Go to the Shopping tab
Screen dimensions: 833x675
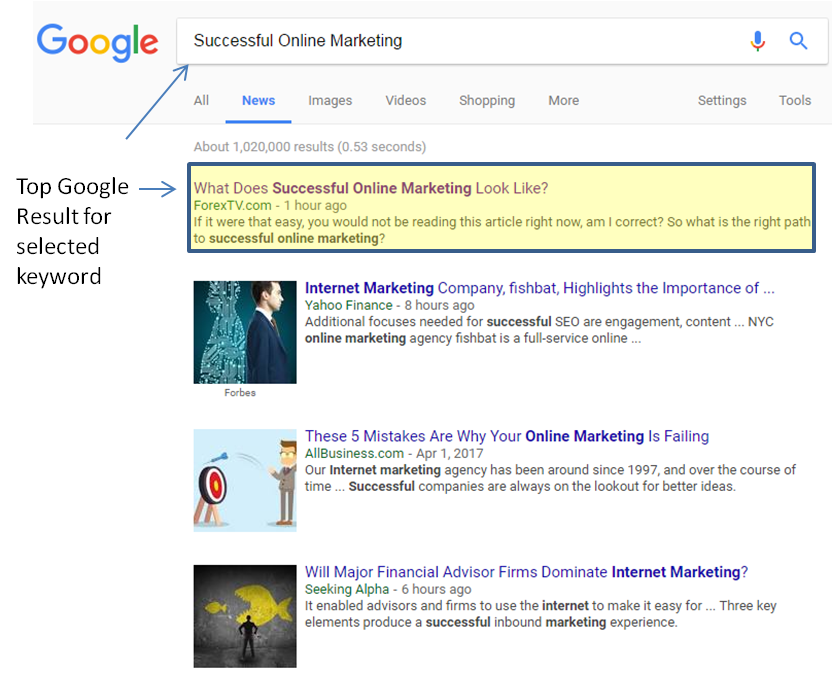(487, 100)
